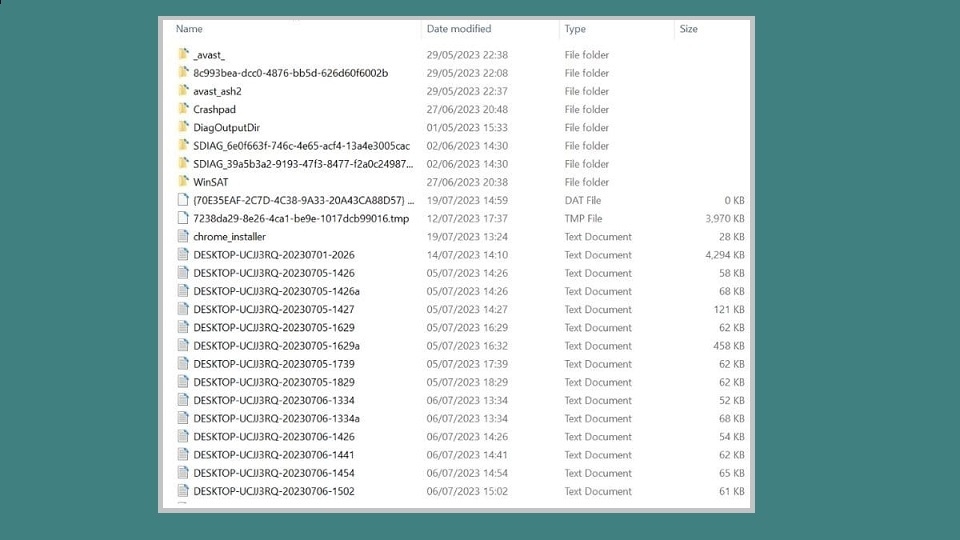Click the avast_ash2 folder icon
The height and width of the screenshot is (540, 960).
tap(183, 91)
